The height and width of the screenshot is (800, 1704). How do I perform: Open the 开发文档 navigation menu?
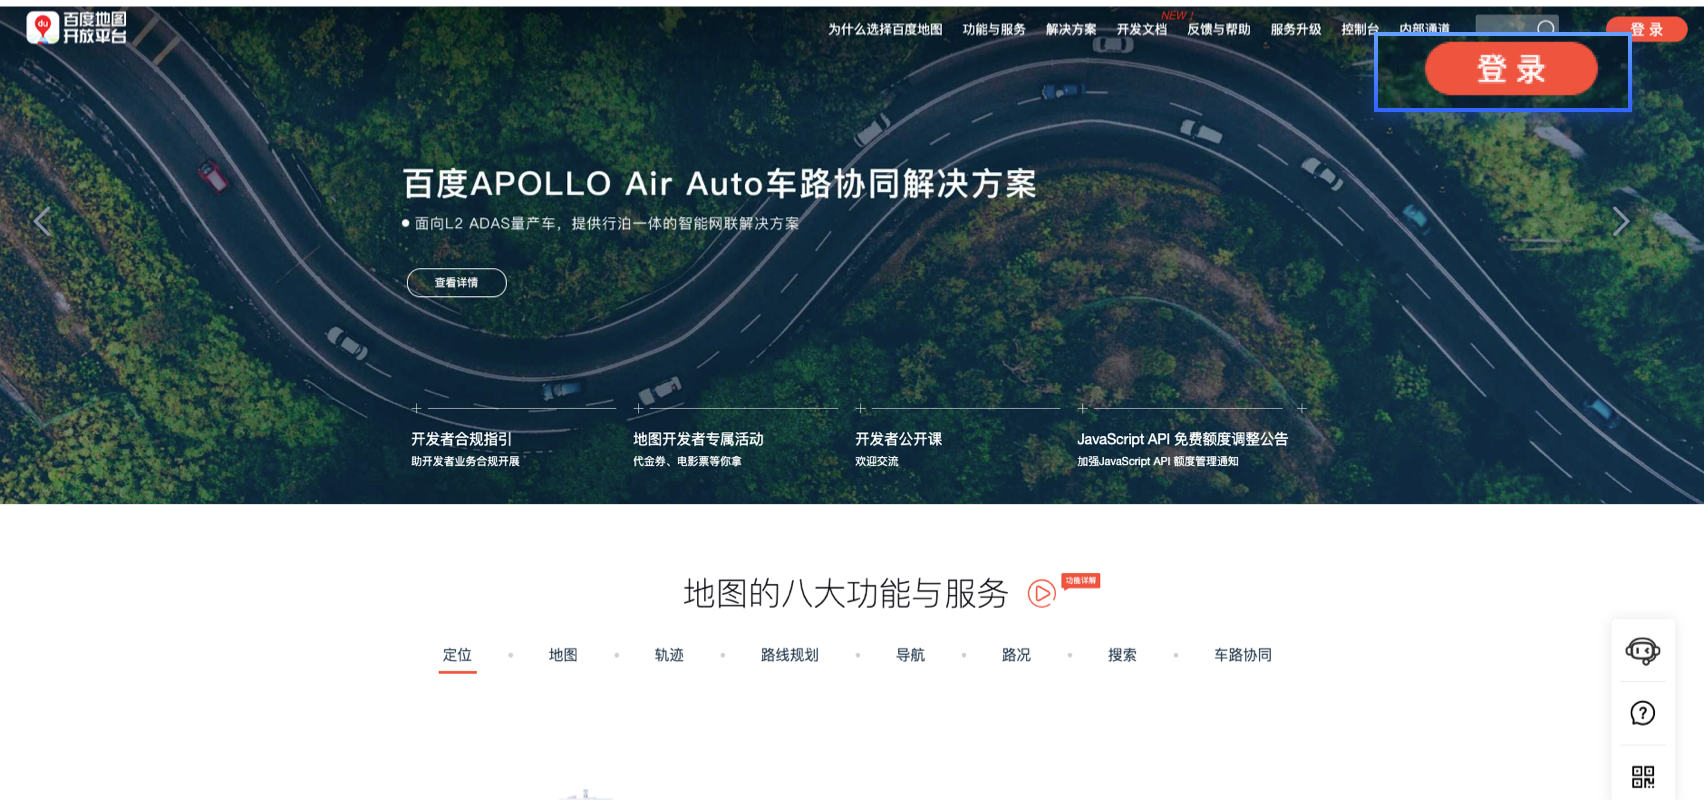click(1141, 30)
